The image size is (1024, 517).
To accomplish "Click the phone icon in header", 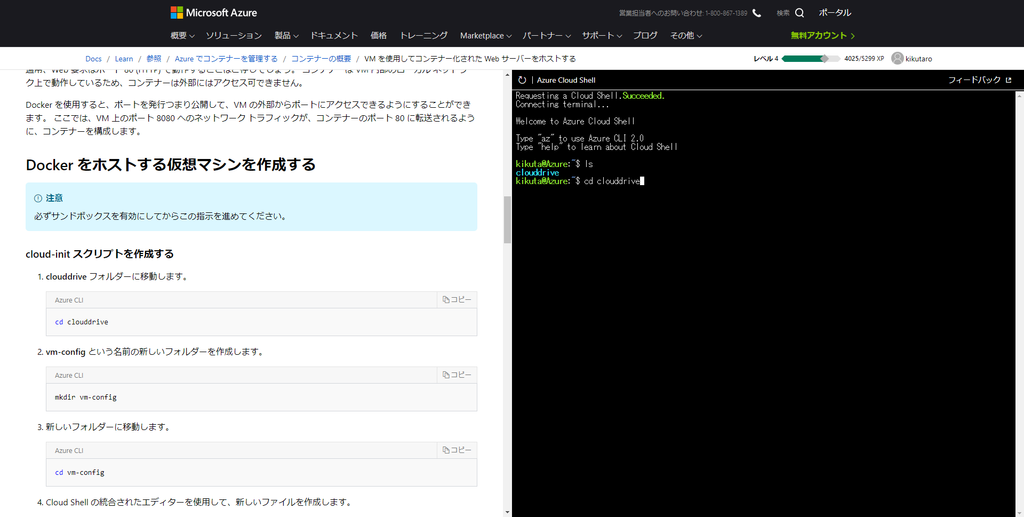I will (757, 13).
